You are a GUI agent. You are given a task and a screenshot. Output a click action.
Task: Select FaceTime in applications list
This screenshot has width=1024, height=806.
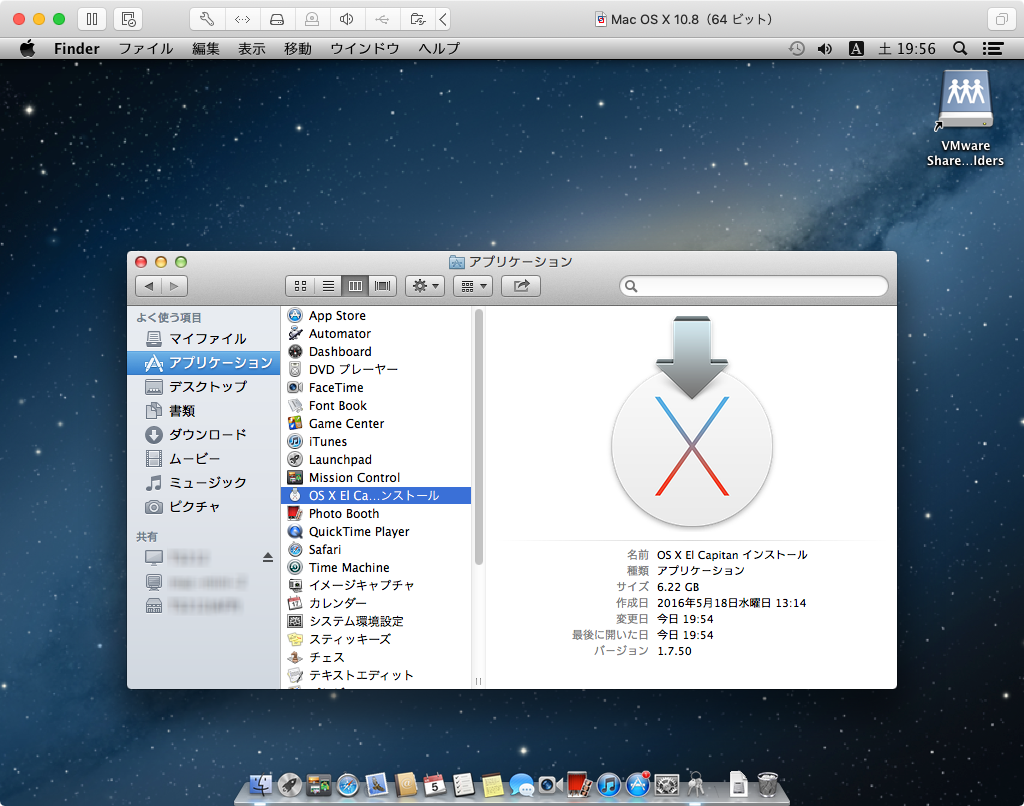click(x=376, y=387)
